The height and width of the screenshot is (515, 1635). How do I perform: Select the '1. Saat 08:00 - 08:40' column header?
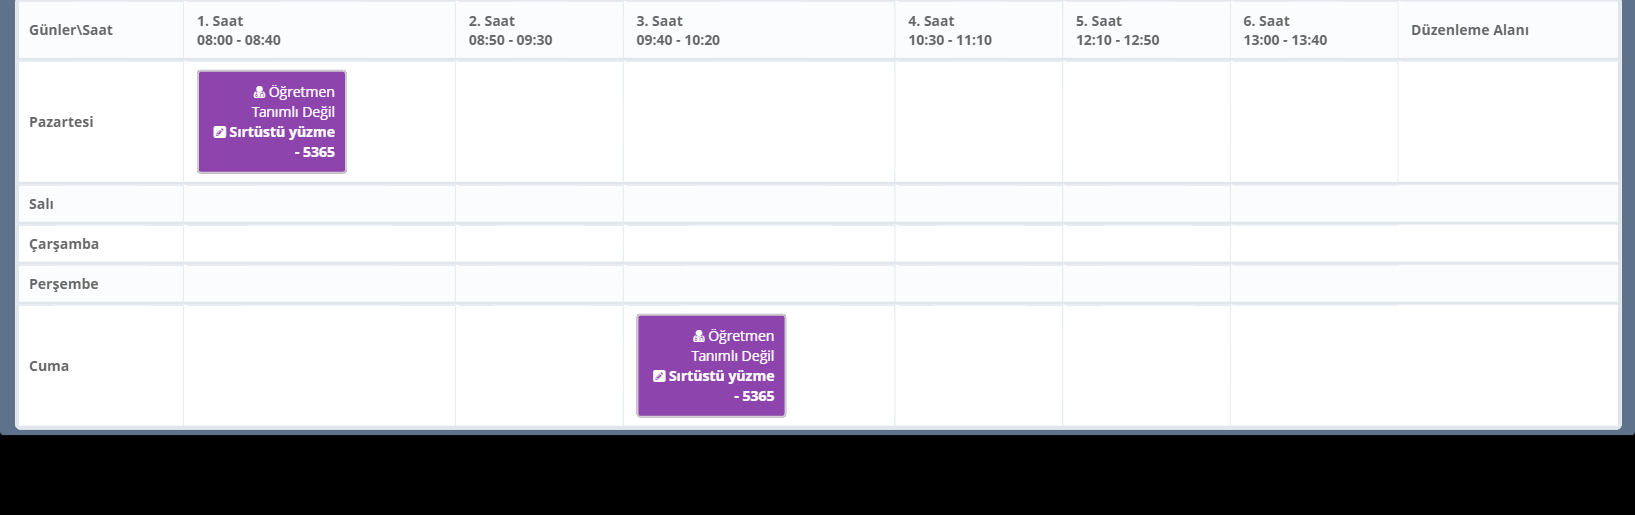(239, 30)
